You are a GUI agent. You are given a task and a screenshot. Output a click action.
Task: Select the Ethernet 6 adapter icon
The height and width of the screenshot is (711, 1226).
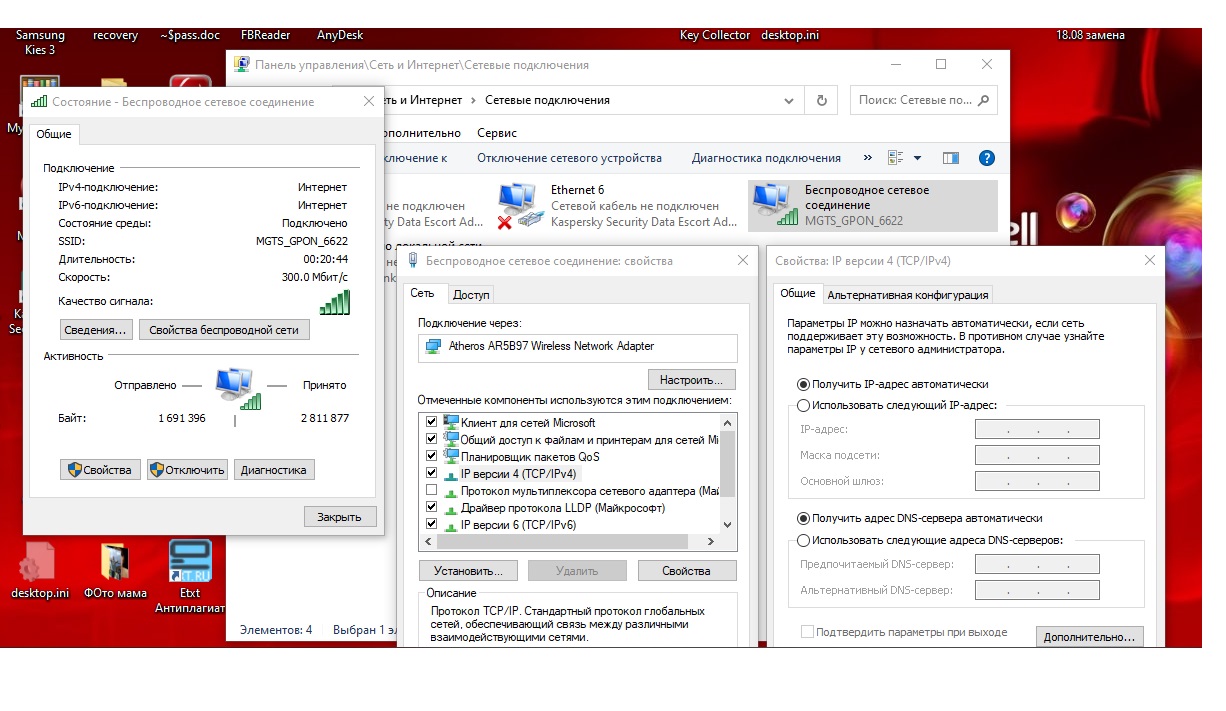tap(518, 205)
